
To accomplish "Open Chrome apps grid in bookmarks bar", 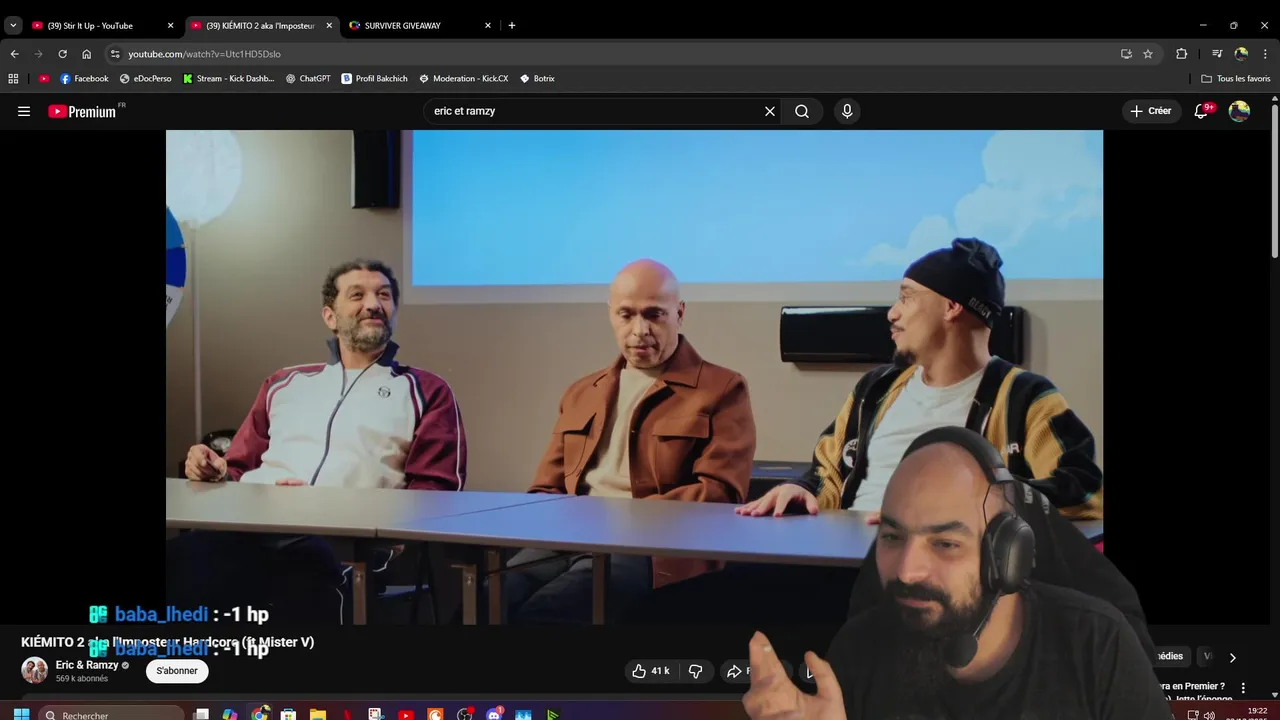I will 13,78.
